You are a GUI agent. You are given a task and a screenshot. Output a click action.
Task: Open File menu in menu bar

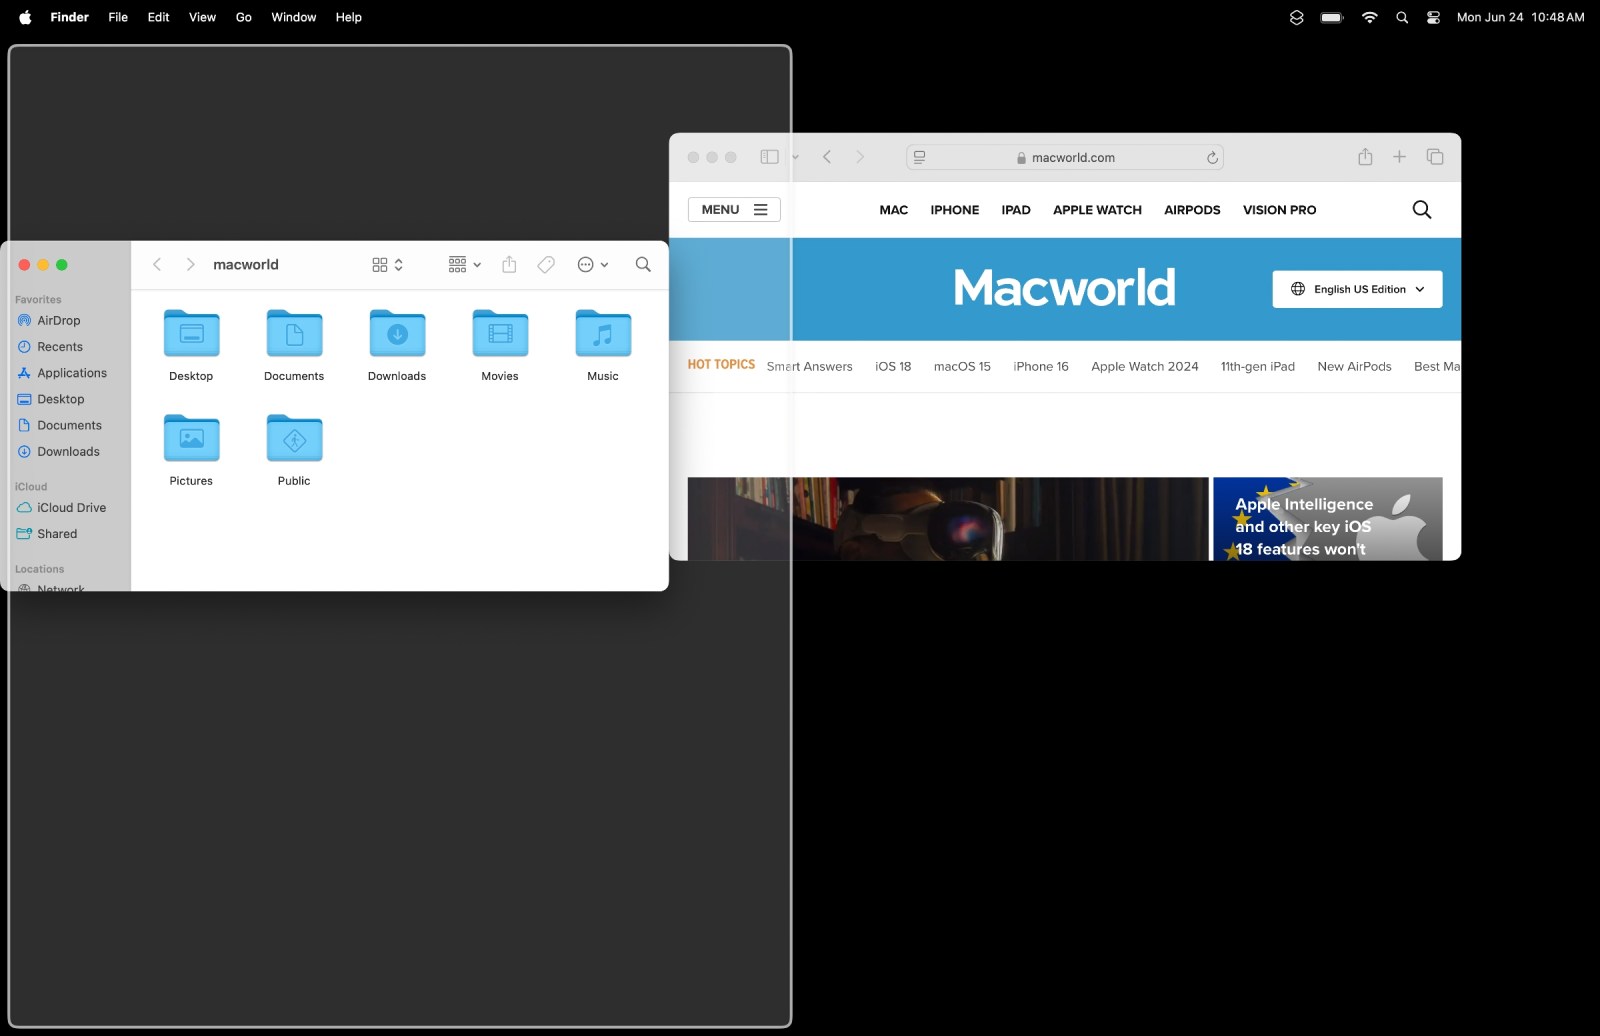click(x=118, y=17)
